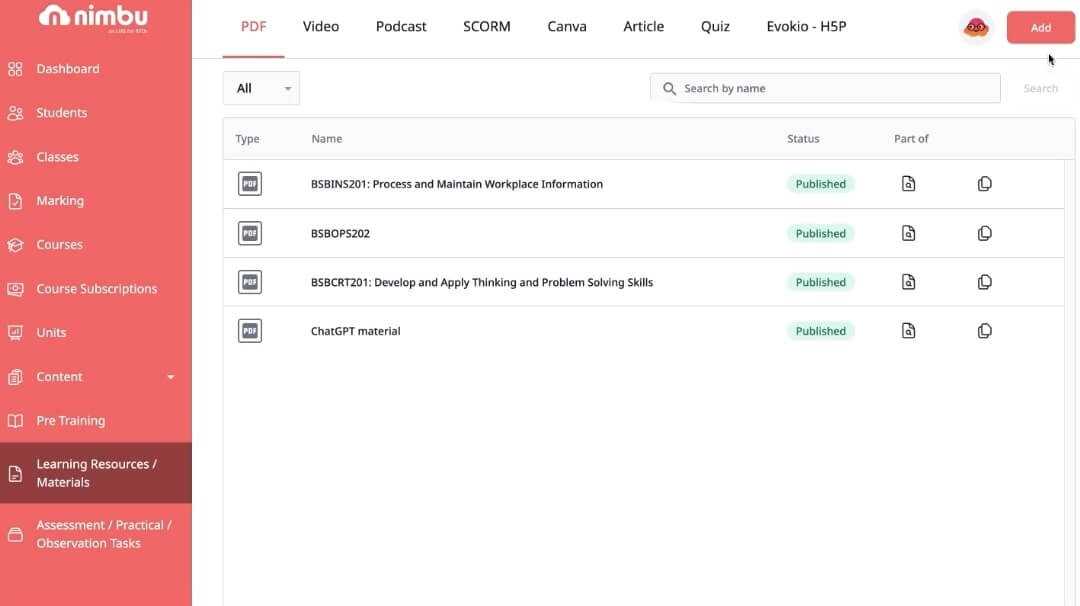
Task: Switch to the Video tab
Action: [320, 26]
